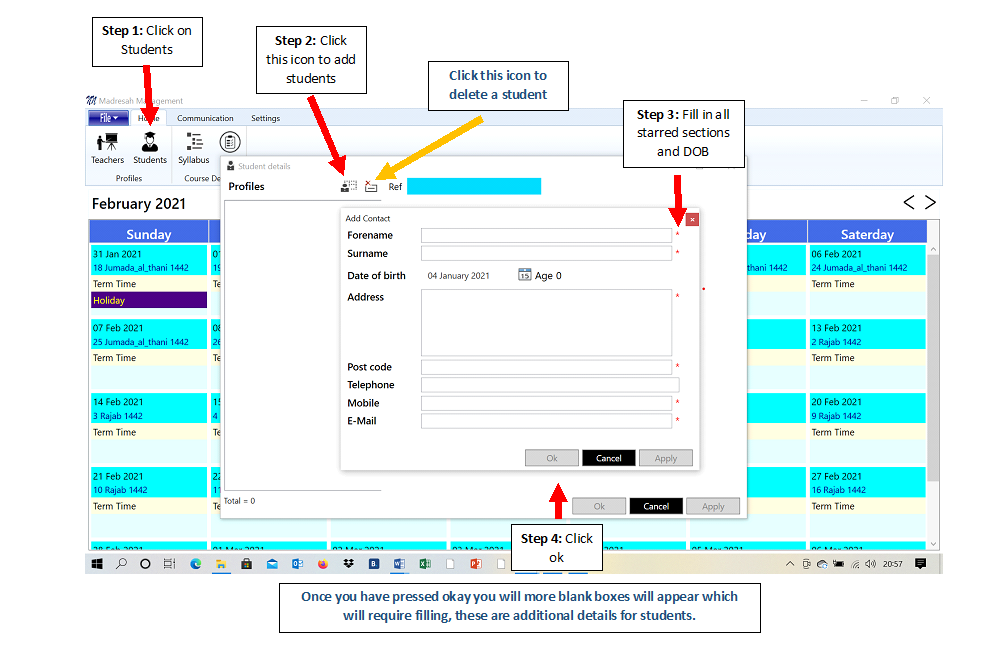Go to previous month with left arrow
Viewport: 1003px width, 652px height.
tap(908, 202)
